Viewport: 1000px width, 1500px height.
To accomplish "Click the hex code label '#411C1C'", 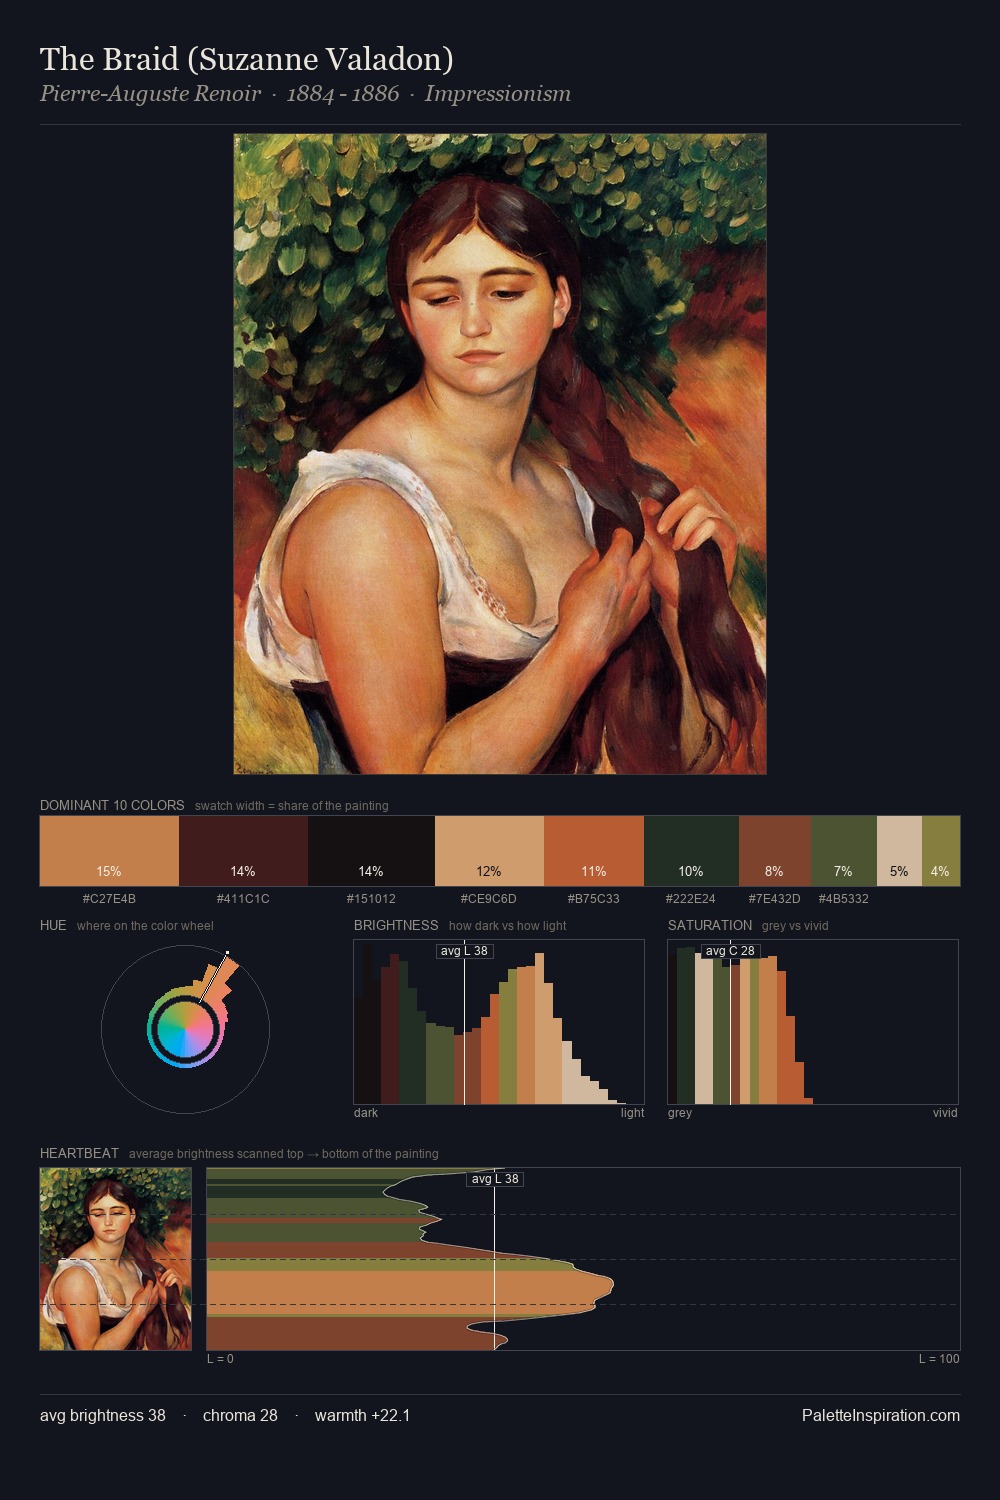I will coord(243,898).
